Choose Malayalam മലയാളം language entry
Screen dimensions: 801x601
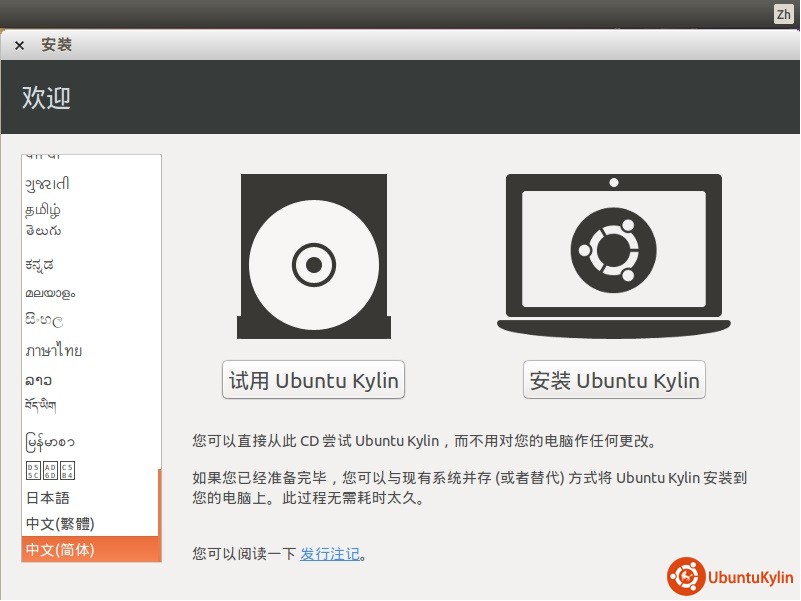50,293
